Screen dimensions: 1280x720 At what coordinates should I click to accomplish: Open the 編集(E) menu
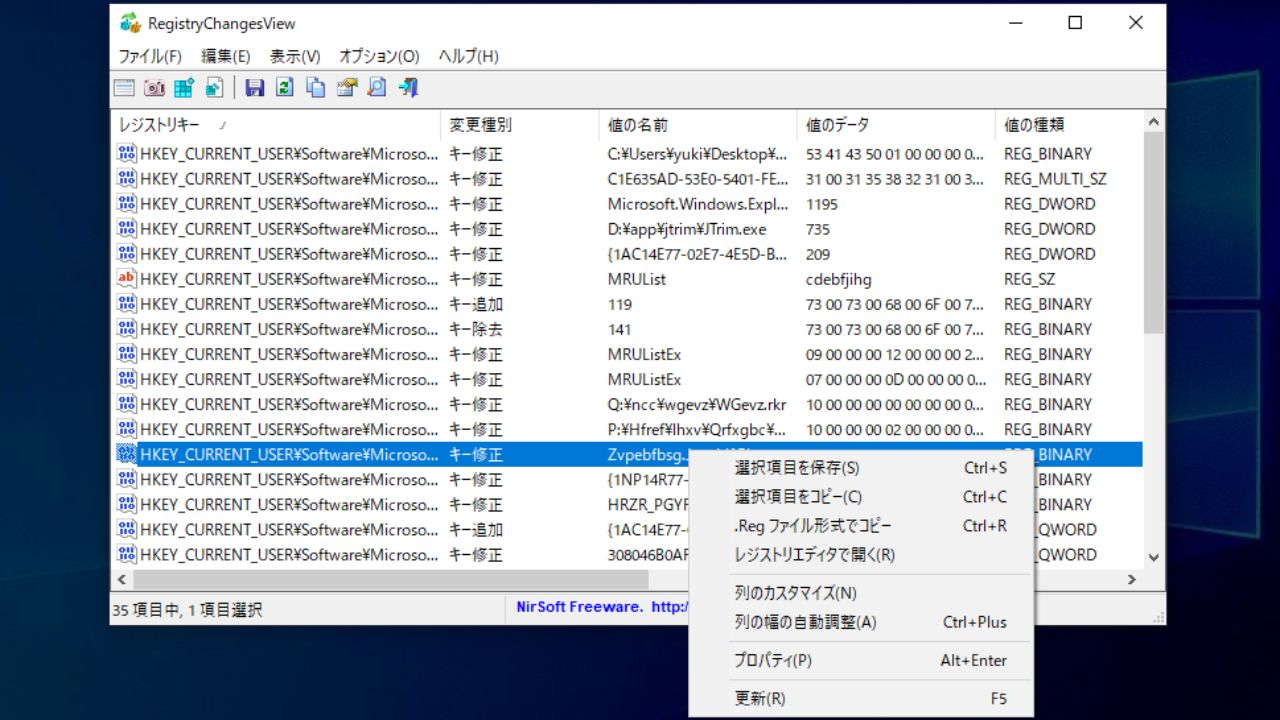click(x=226, y=56)
